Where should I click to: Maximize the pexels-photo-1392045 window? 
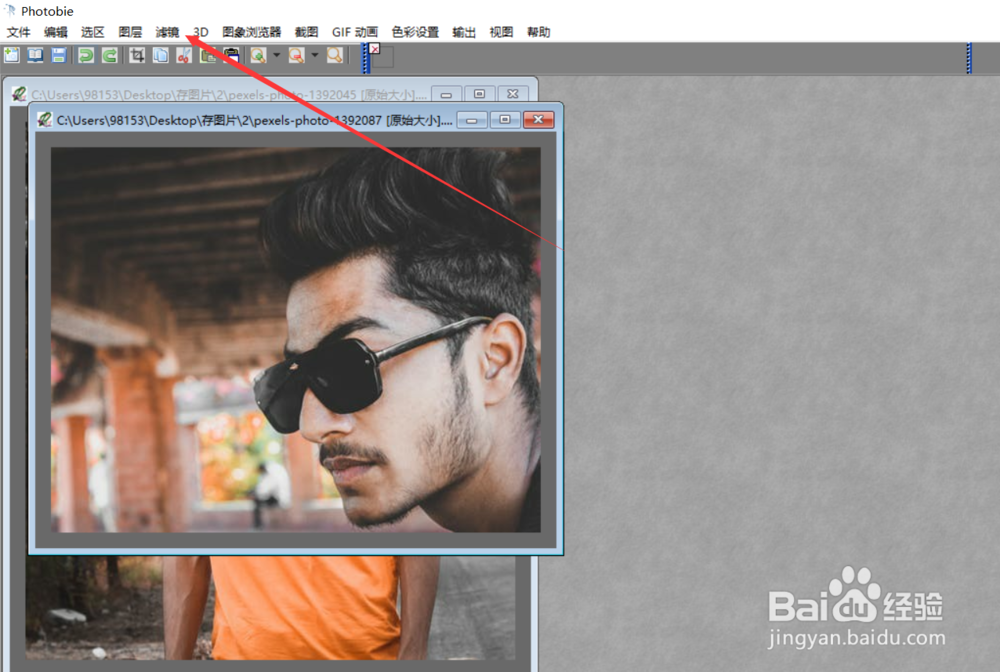(x=480, y=94)
